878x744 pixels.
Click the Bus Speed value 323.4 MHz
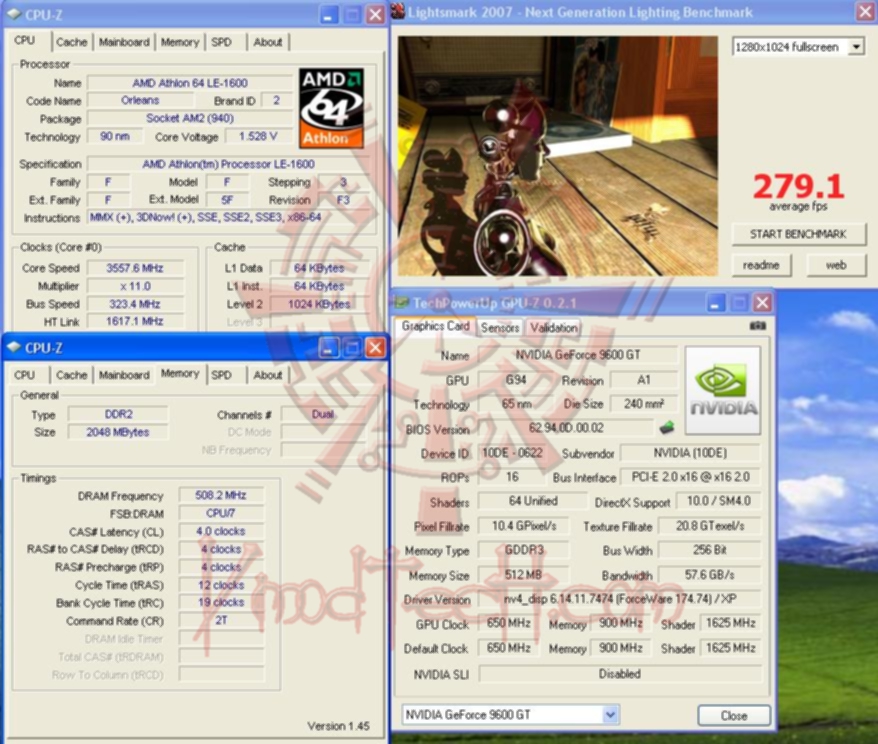tap(135, 304)
